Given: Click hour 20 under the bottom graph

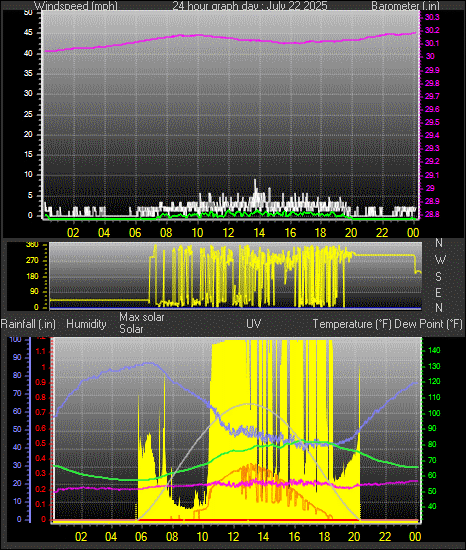Looking at the screenshot, I should pos(354,537).
